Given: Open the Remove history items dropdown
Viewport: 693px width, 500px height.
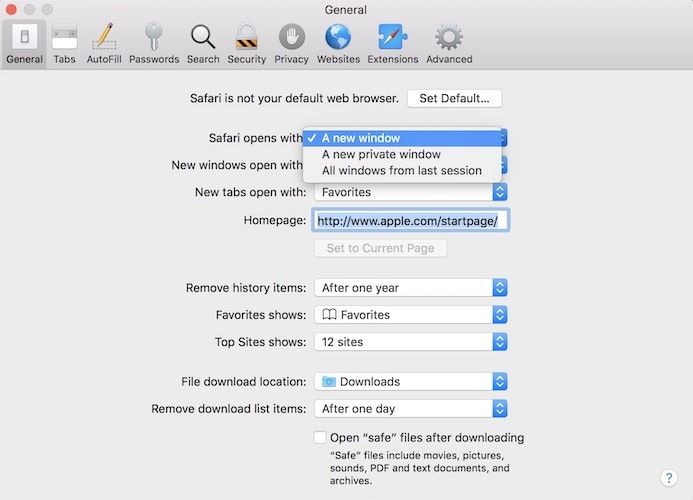Looking at the screenshot, I should click(x=410, y=288).
